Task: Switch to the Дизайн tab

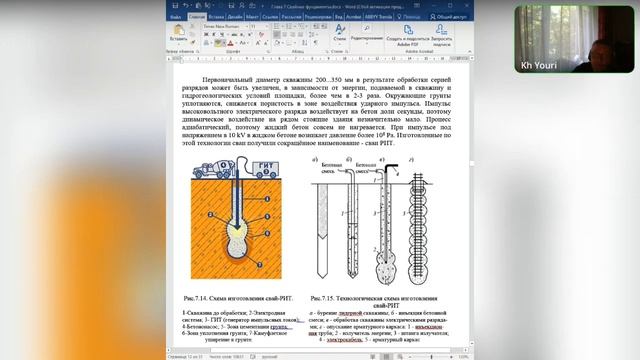Action: [x=235, y=17]
